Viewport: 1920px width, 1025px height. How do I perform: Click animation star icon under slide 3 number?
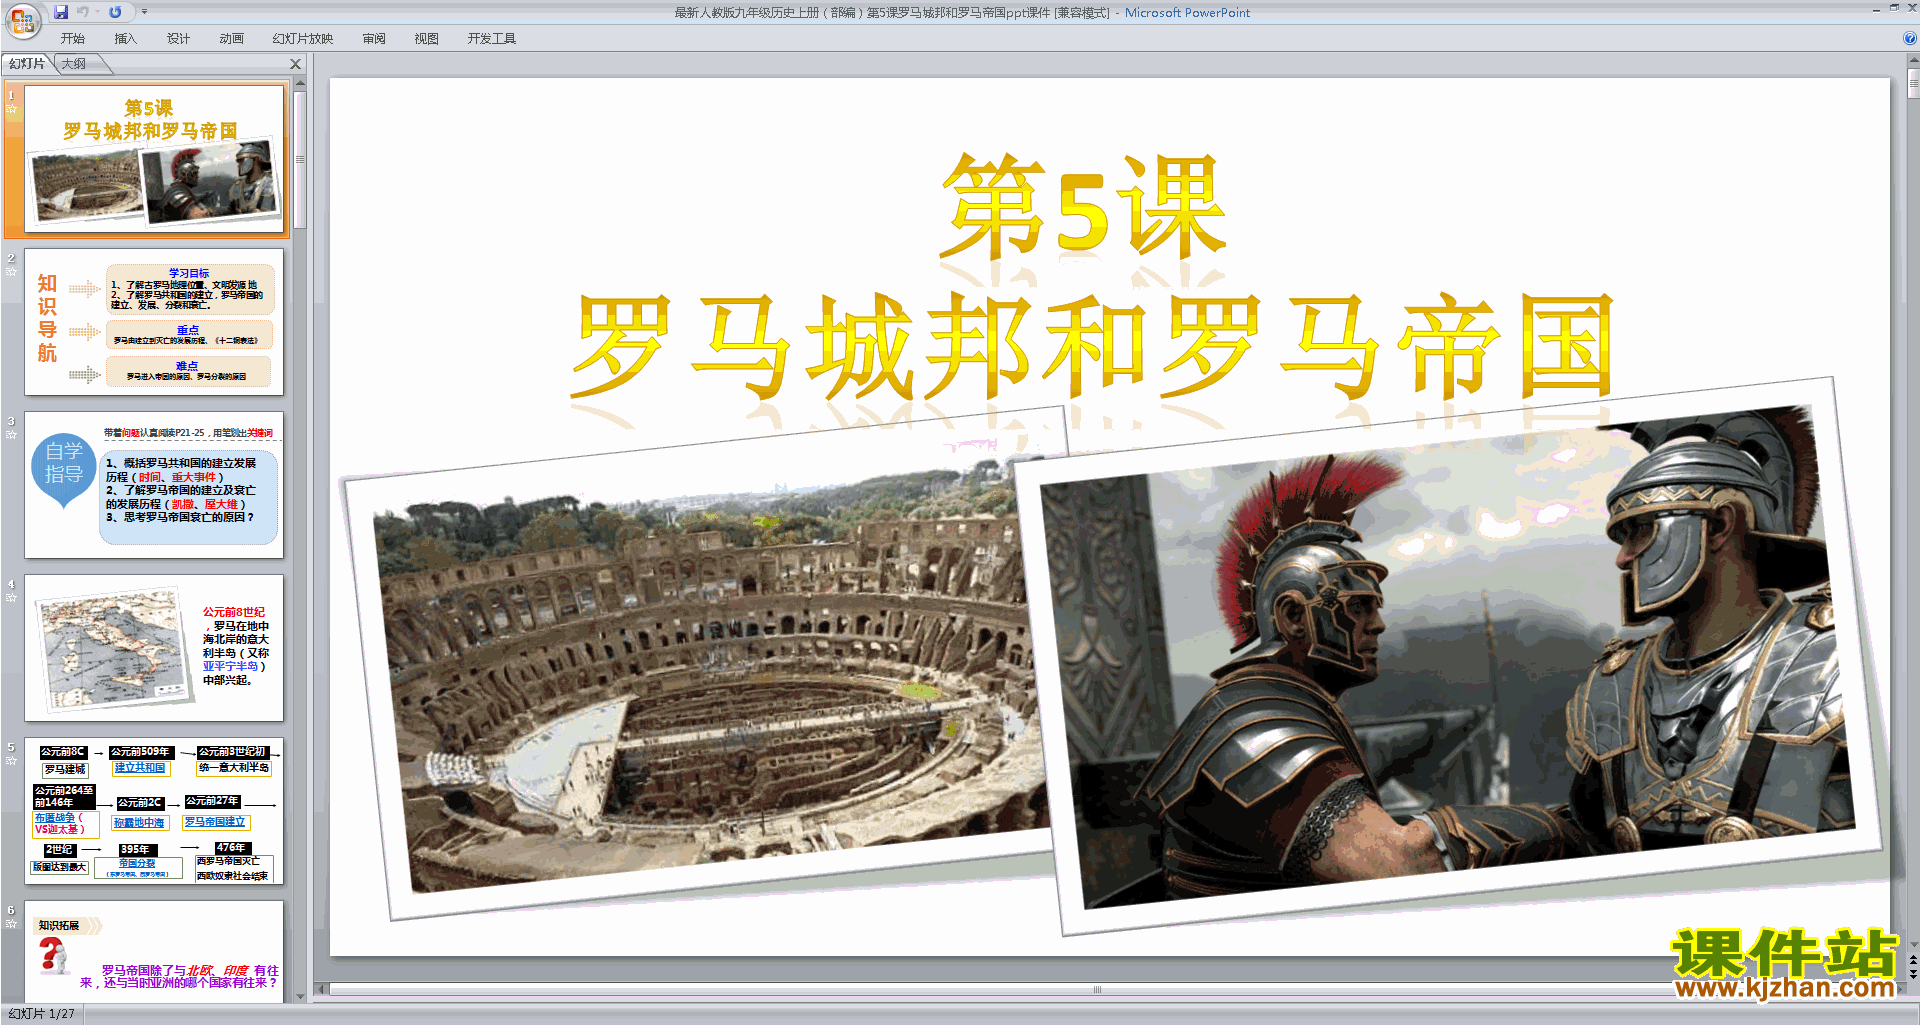[x=12, y=435]
